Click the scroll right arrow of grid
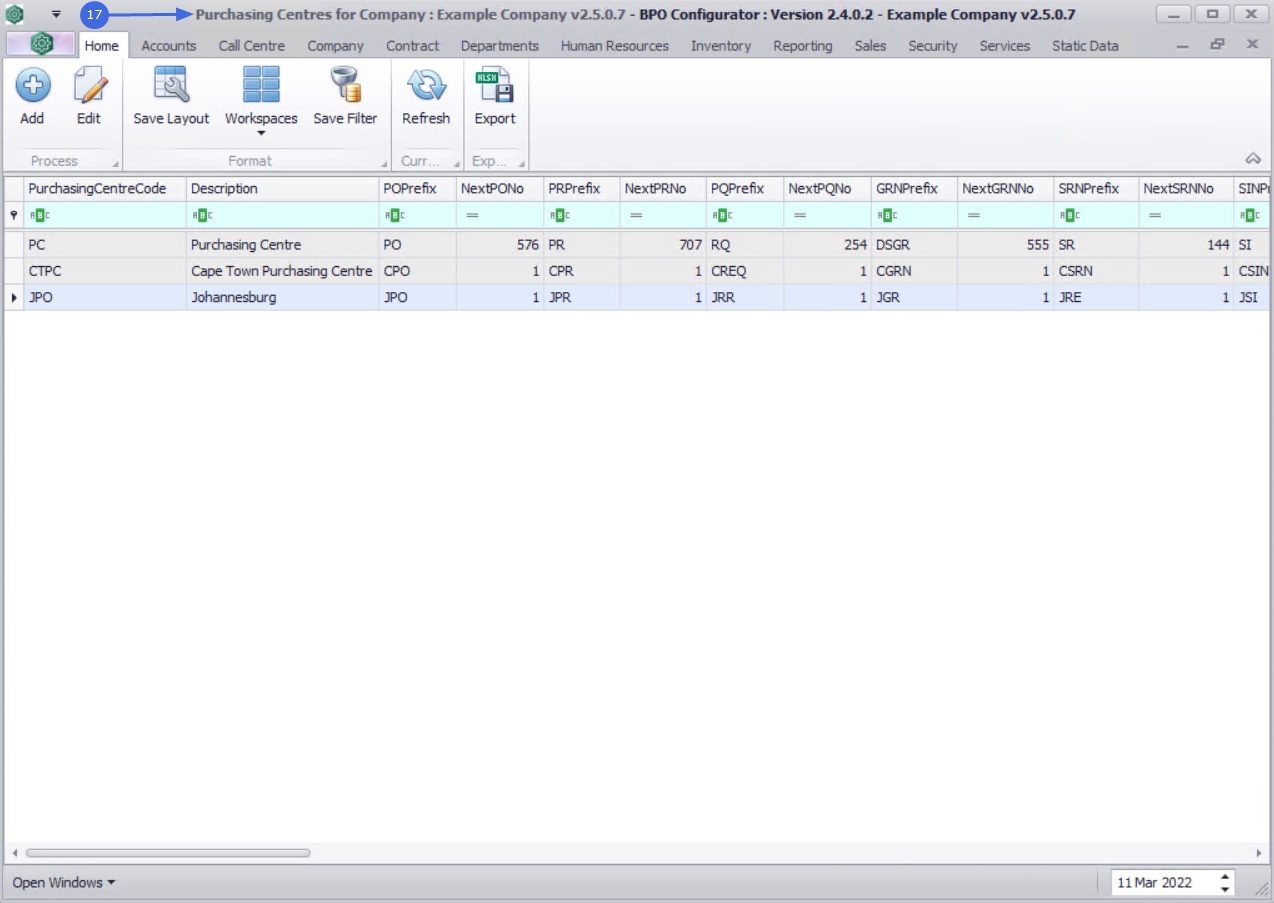The width and height of the screenshot is (1274, 903). (1259, 853)
